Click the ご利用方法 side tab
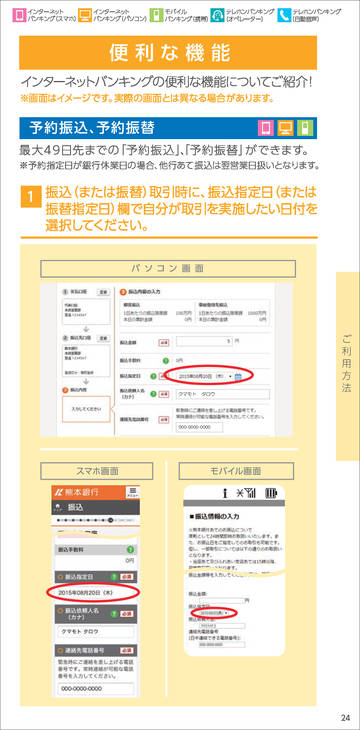 (x=347, y=366)
